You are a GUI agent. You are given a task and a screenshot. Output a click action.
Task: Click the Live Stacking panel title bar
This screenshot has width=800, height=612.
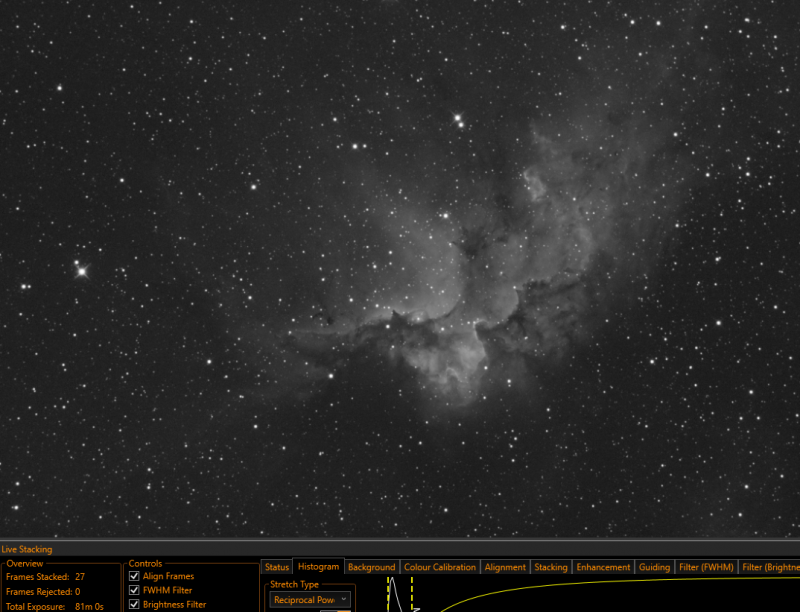(400, 549)
